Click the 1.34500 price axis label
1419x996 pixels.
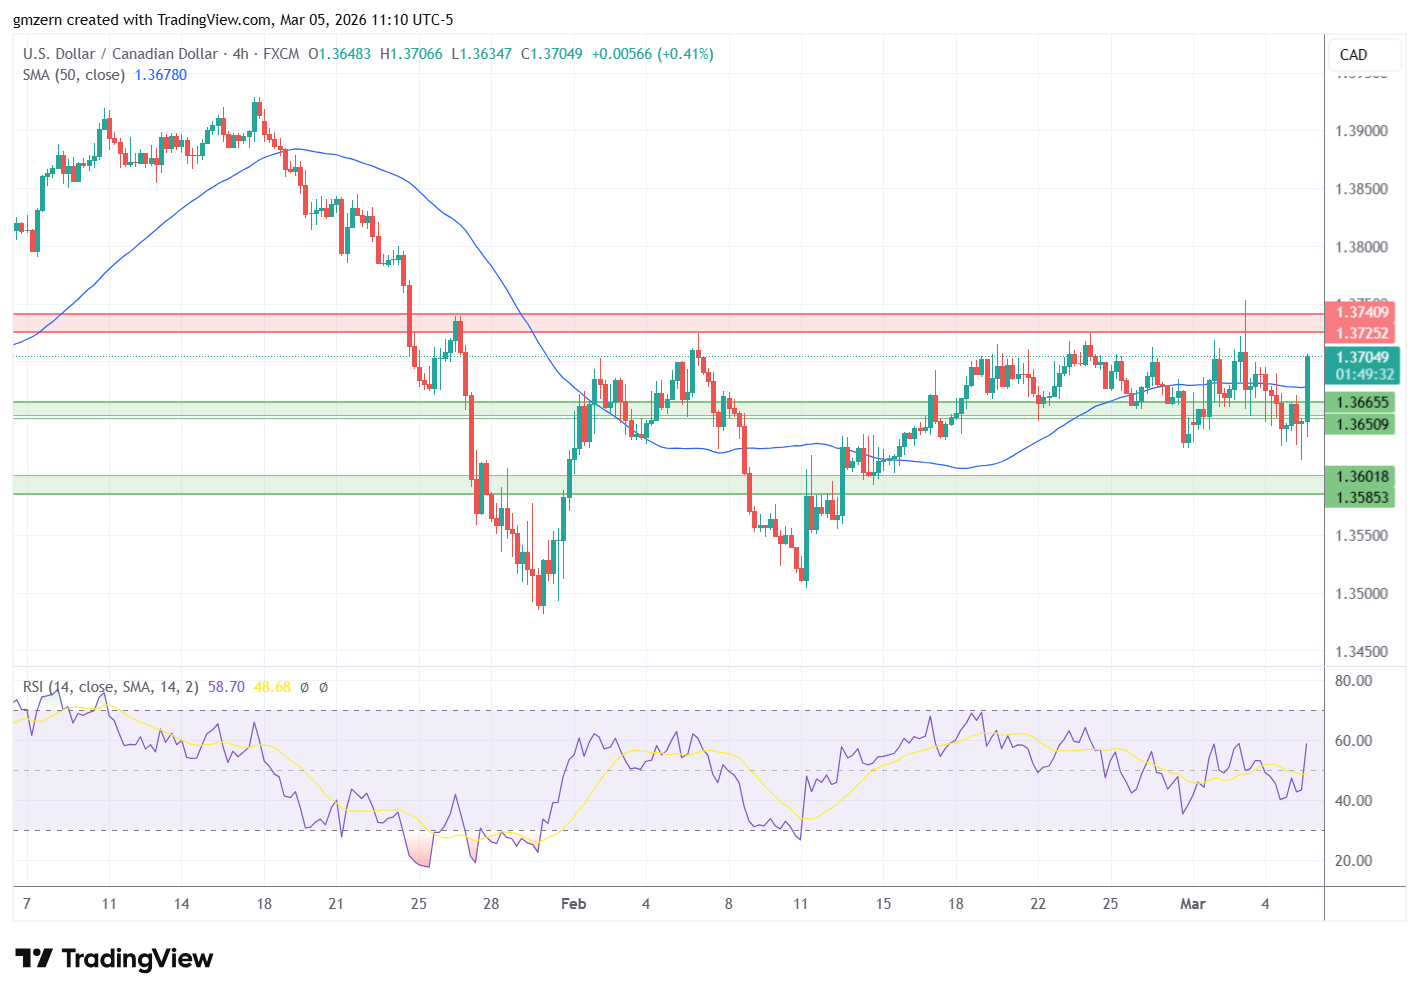coord(1362,651)
